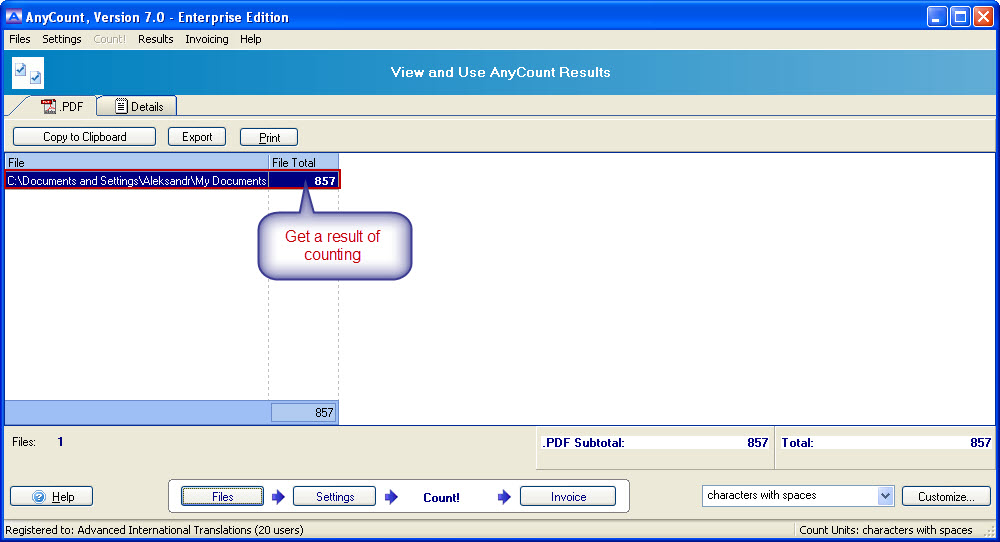The image size is (1000, 542).
Task: Open the count units dropdown arrow
Action: 885,495
